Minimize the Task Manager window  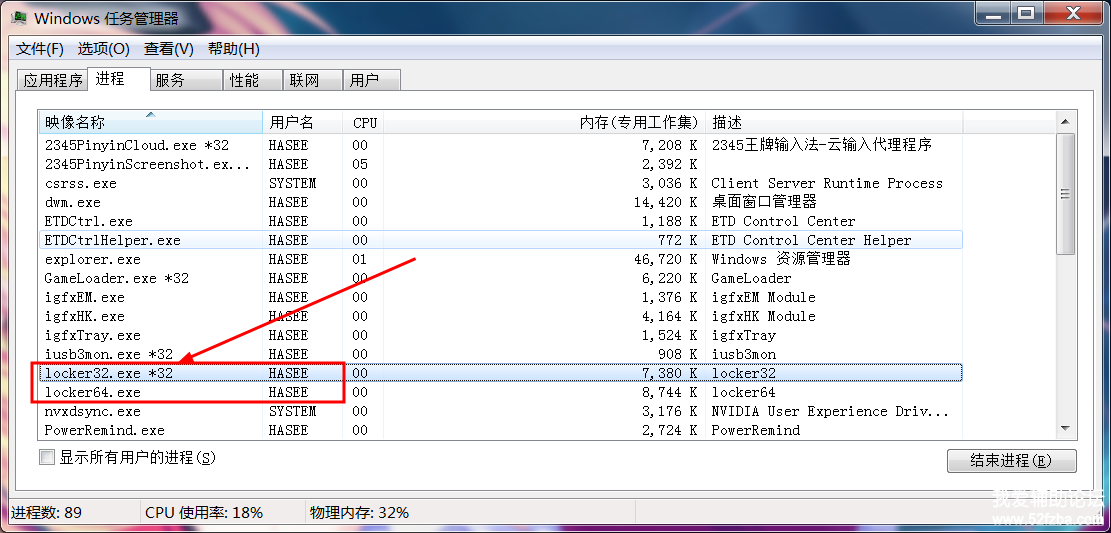(993, 11)
